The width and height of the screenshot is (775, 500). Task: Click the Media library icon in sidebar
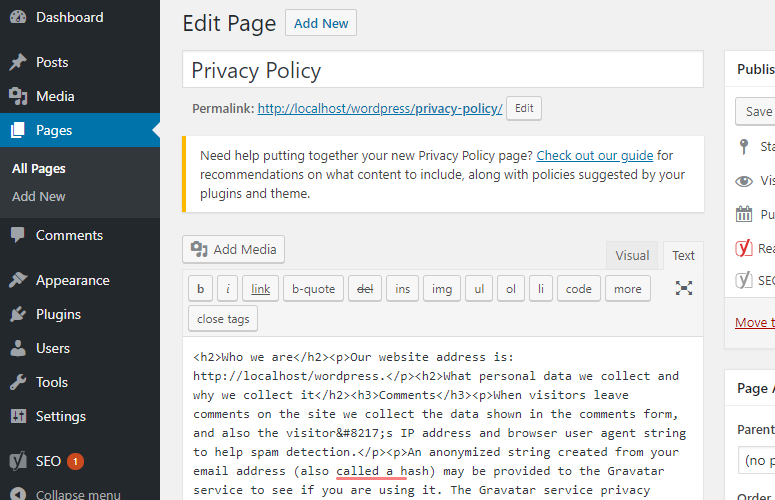(18, 96)
